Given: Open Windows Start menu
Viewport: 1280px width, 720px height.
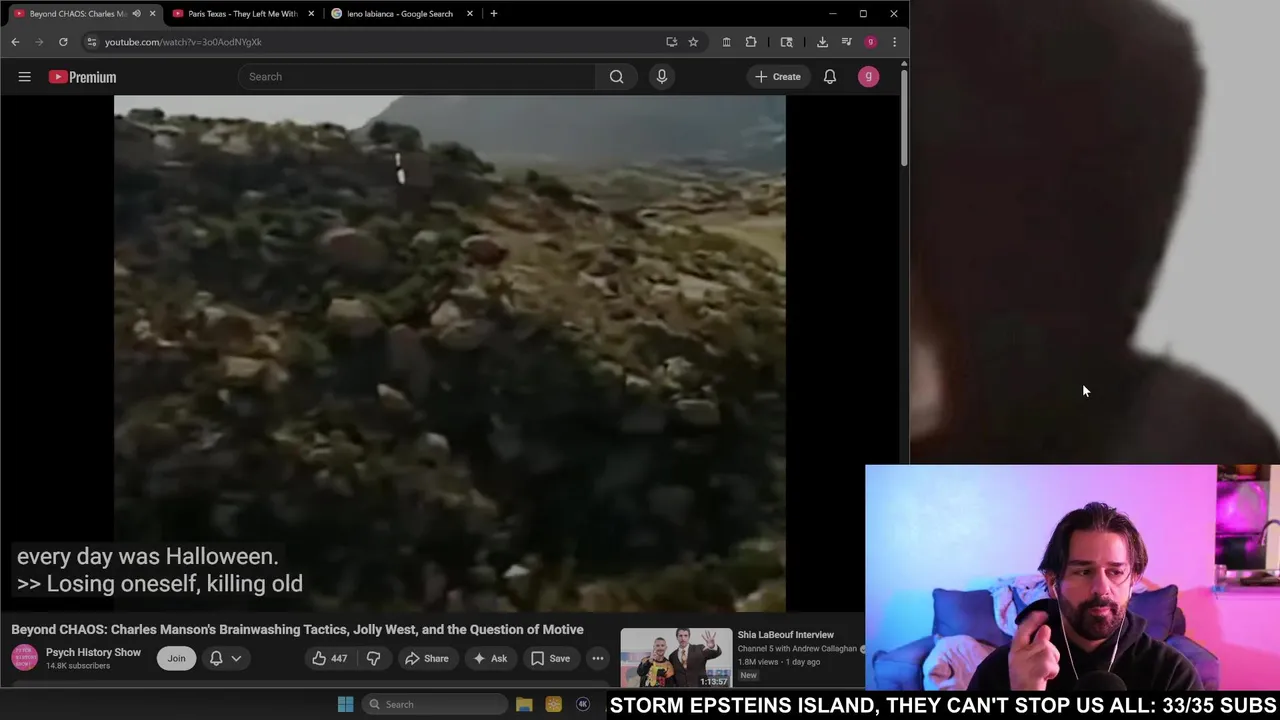Looking at the screenshot, I should 345,704.
